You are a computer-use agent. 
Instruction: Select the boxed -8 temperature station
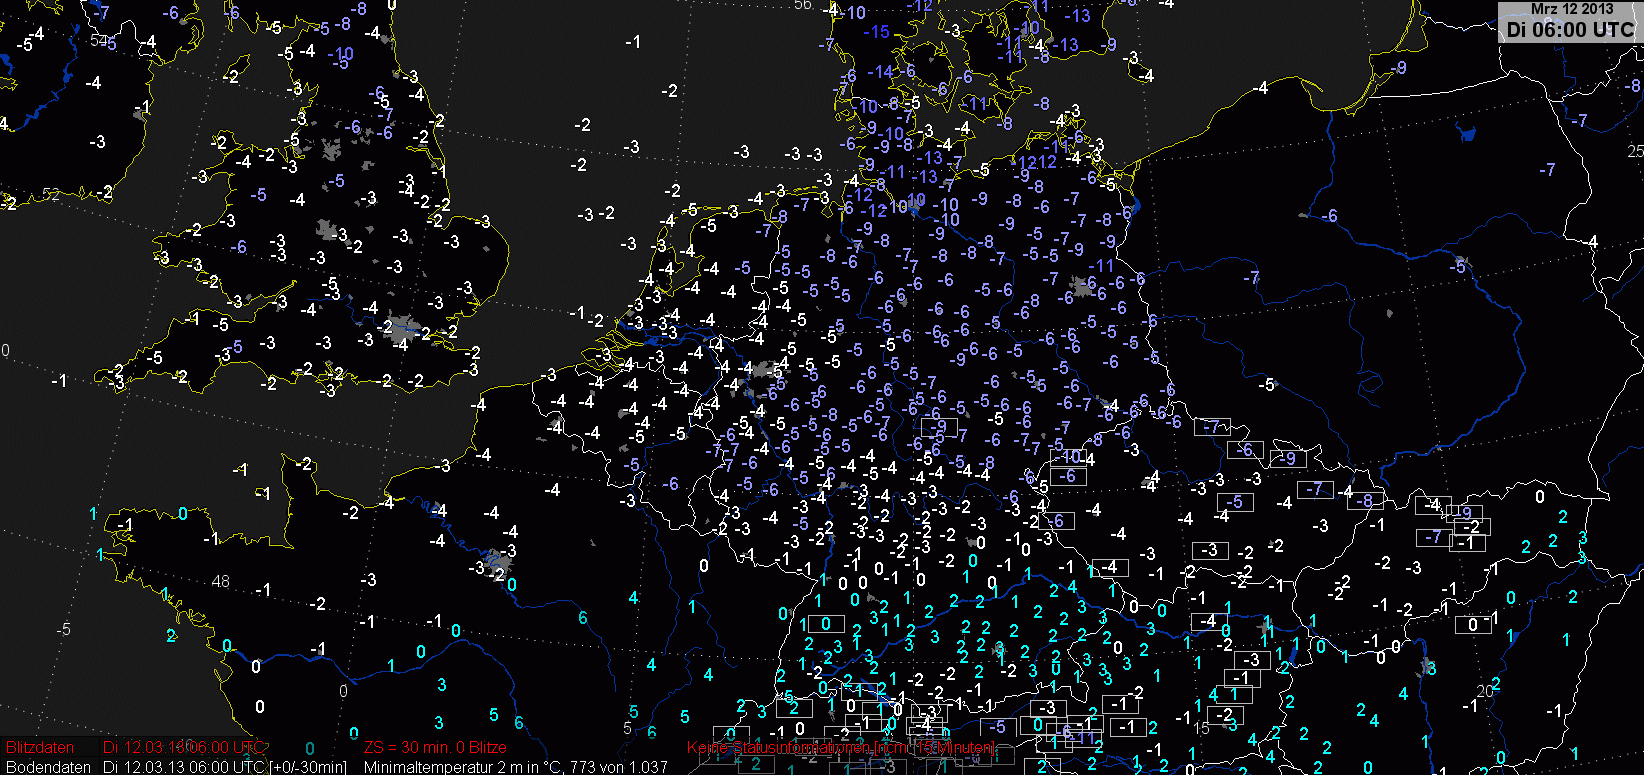pyautogui.click(x=1366, y=500)
